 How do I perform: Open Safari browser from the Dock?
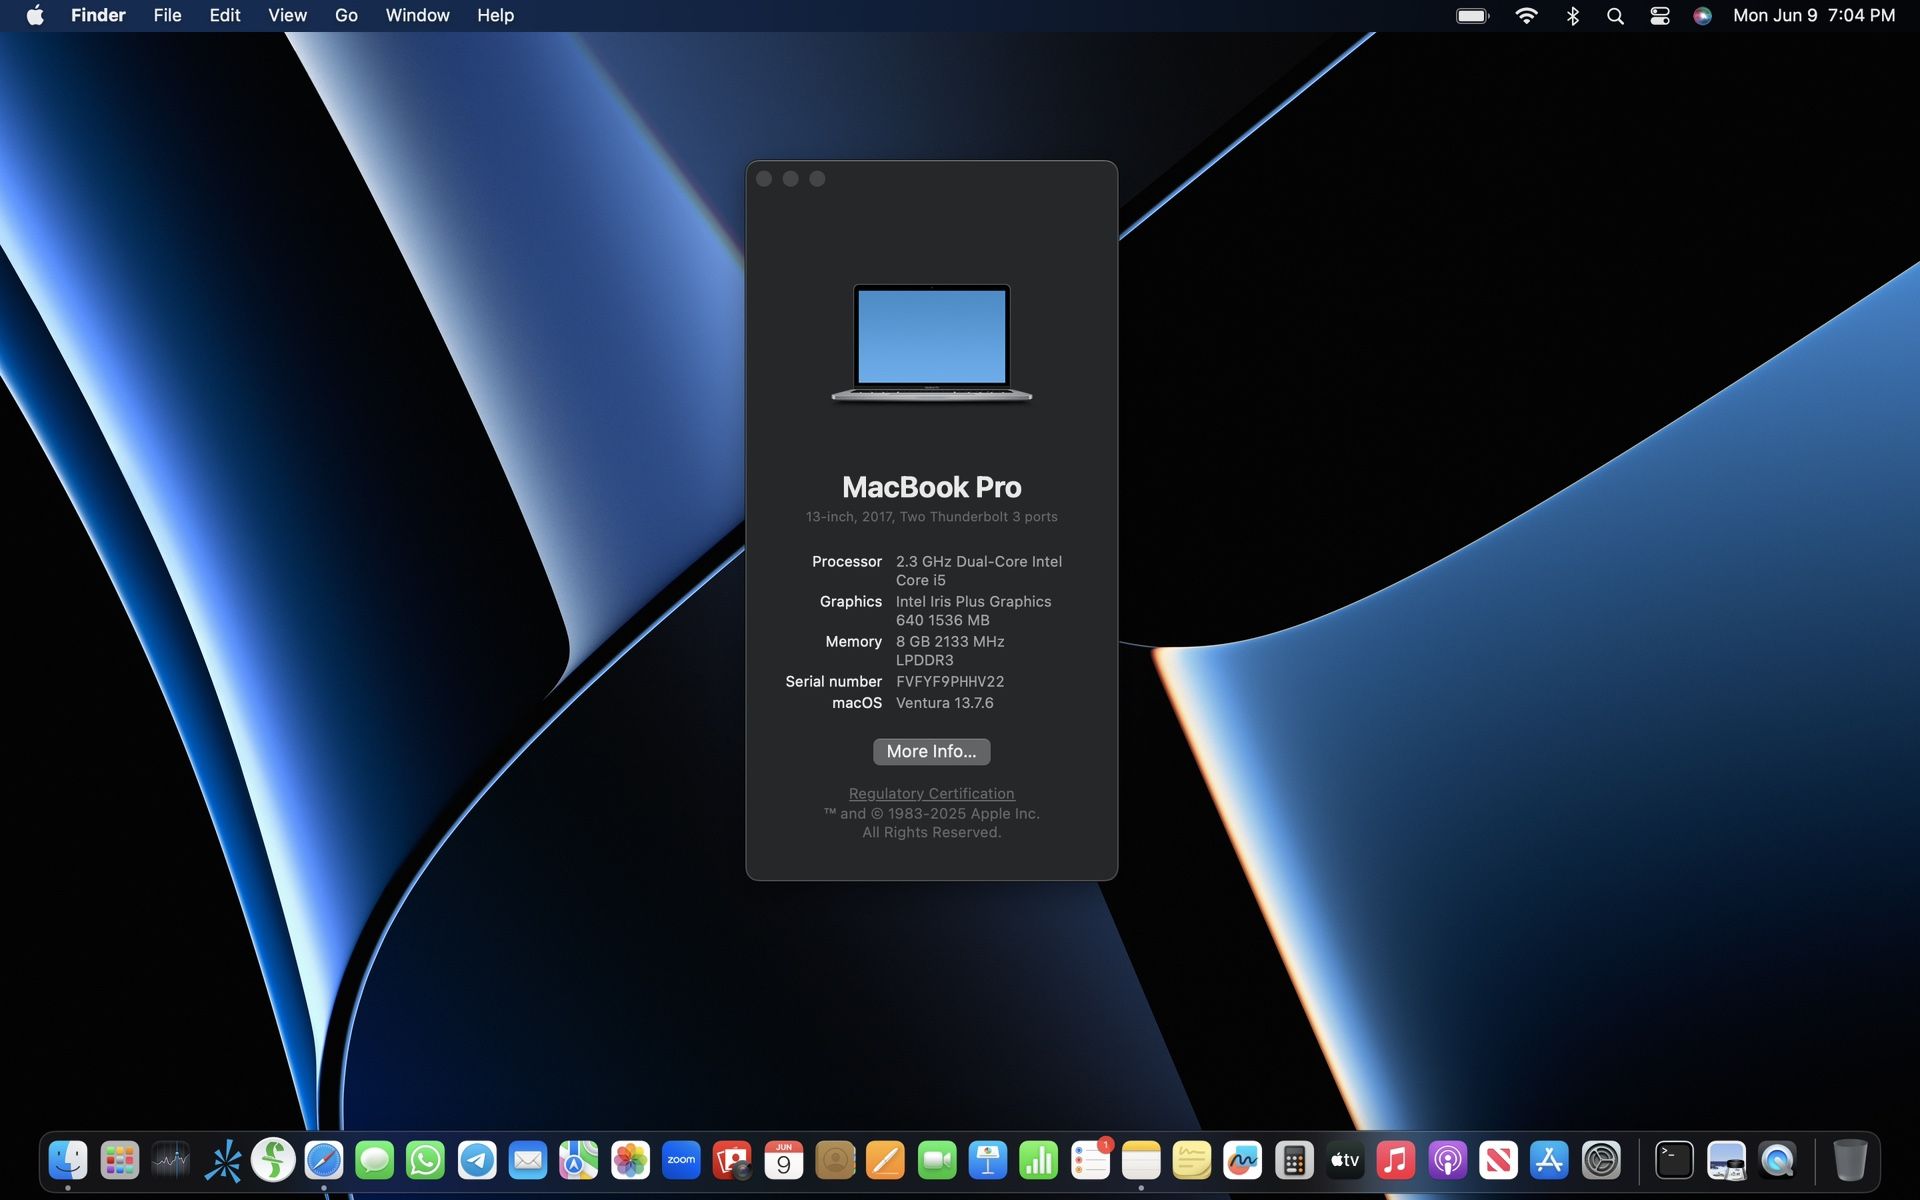pos(324,1160)
